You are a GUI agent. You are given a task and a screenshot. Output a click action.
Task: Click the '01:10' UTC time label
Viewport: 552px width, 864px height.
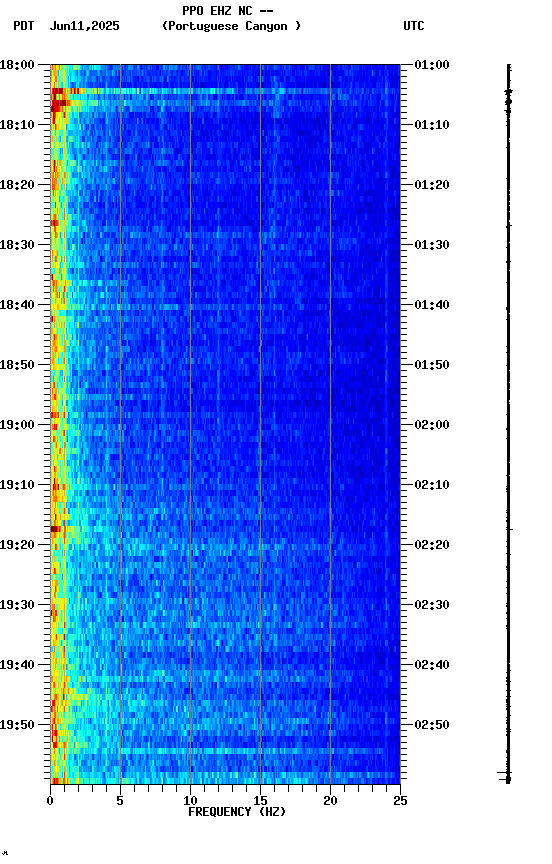point(432,125)
